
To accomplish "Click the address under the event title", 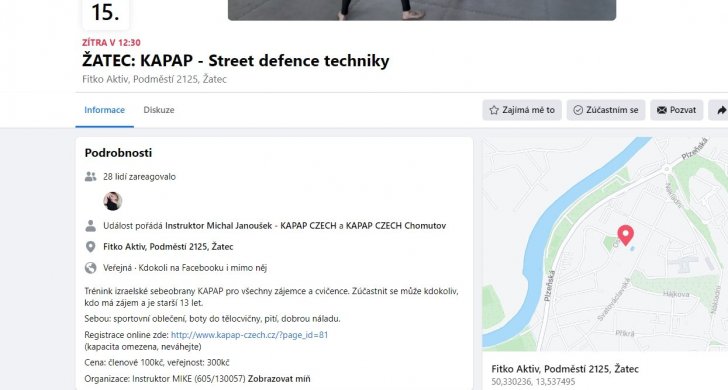I will 155,79.
